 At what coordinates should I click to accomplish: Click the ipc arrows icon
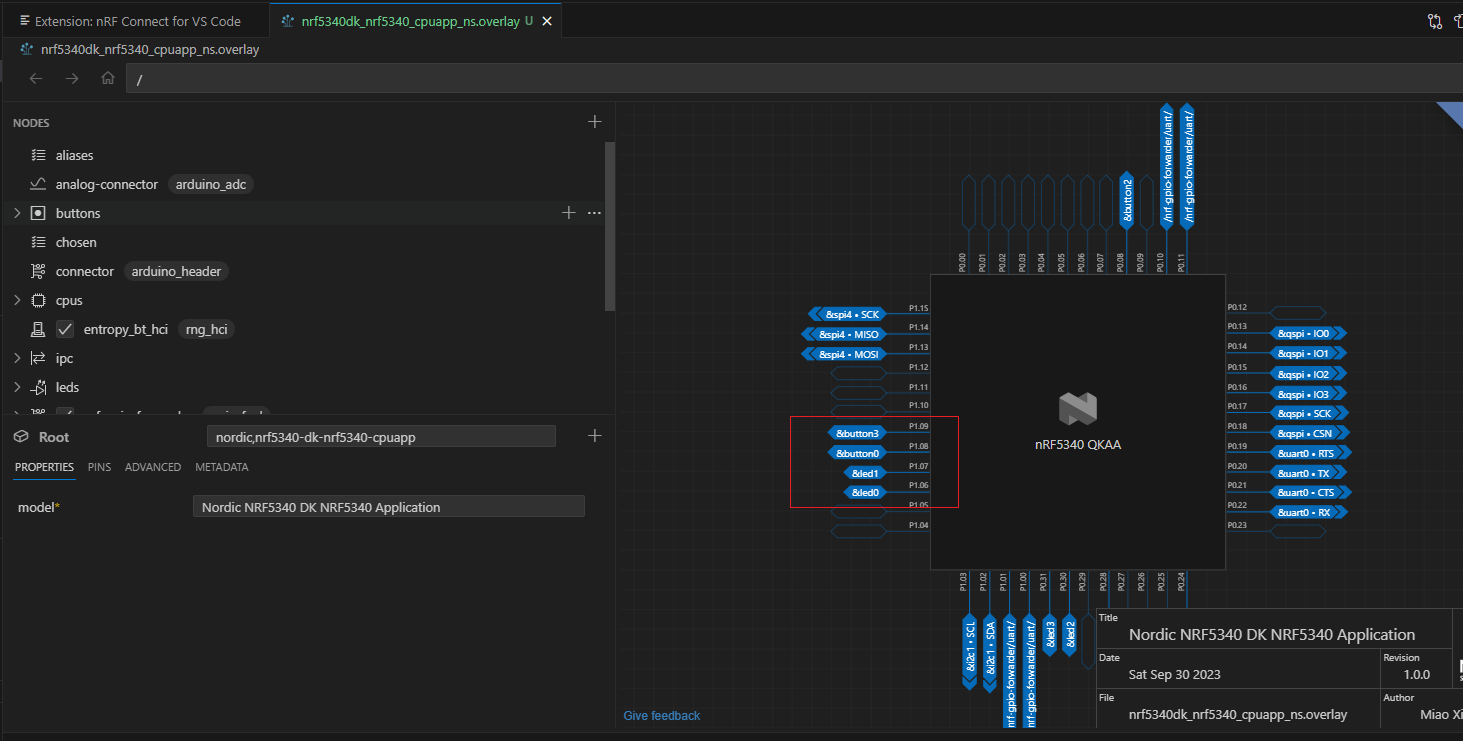coord(38,359)
